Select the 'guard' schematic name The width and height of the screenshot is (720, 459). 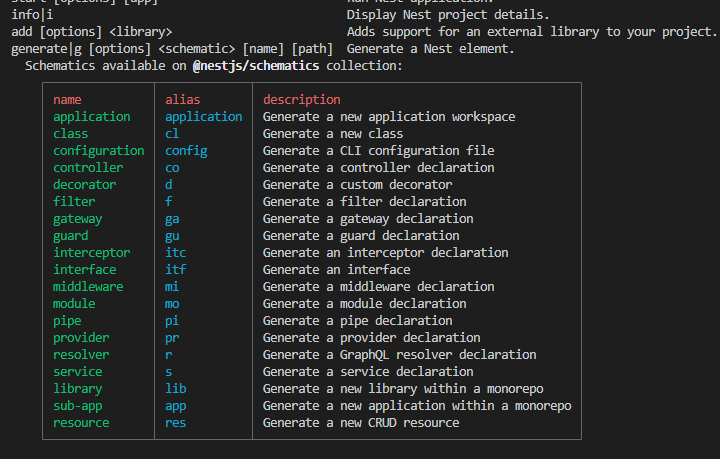tap(70, 236)
